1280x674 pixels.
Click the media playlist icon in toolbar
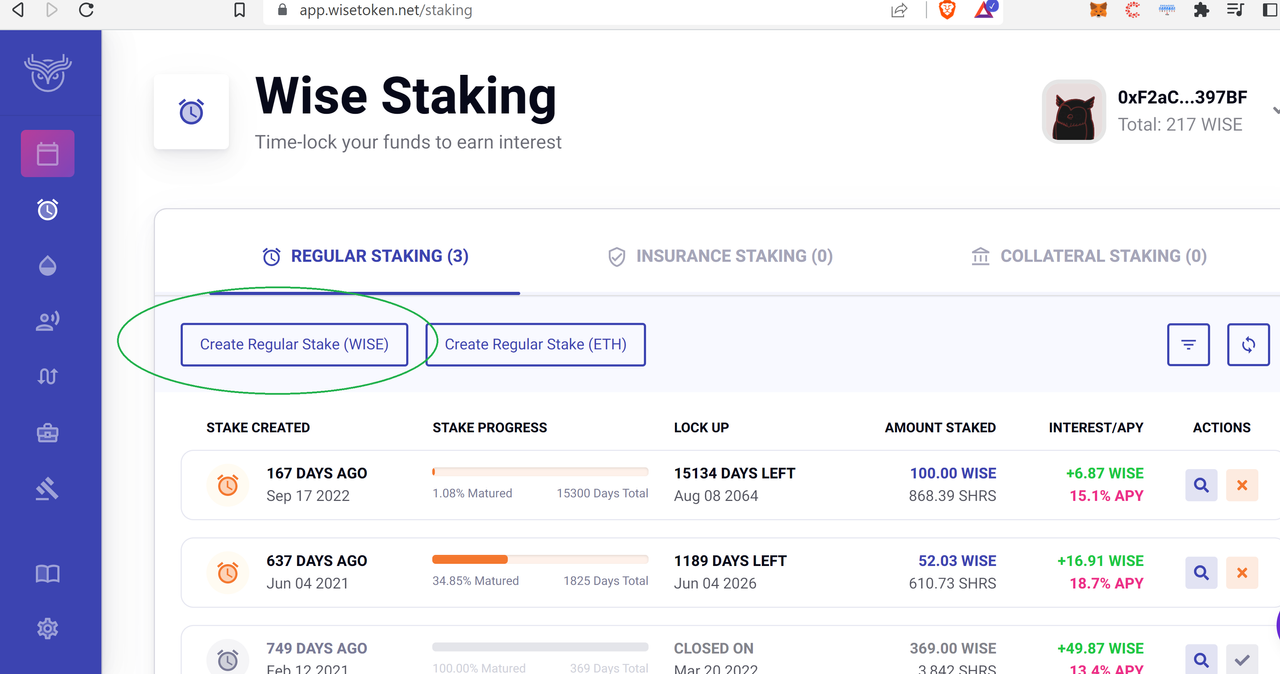(x=1236, y=10)
